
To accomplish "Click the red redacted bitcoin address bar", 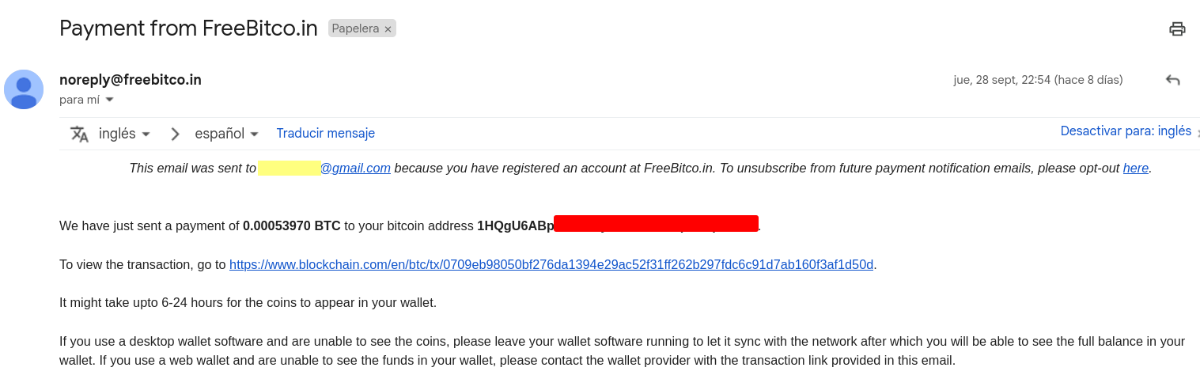I will [656, 225].
